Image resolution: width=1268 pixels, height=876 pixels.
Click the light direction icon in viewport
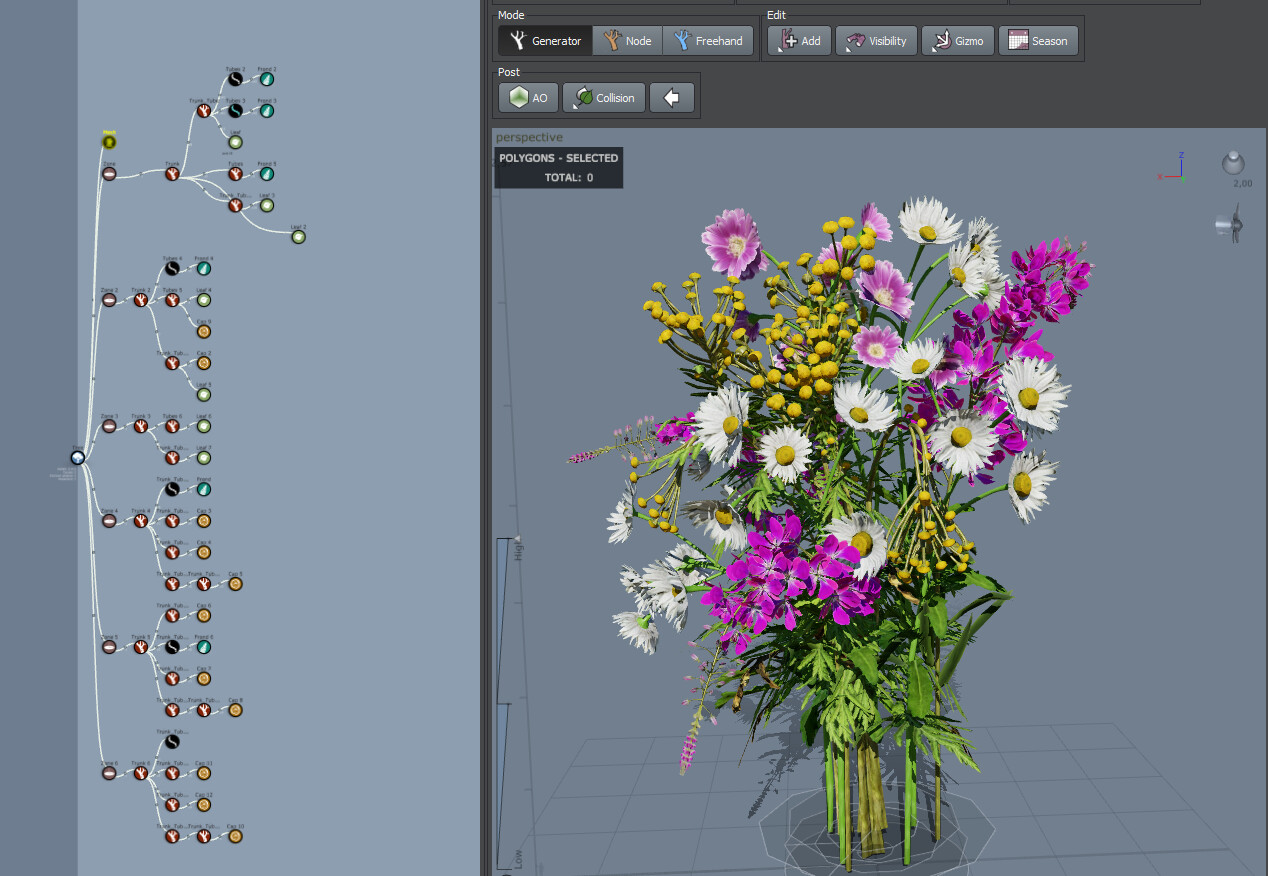1232,163
